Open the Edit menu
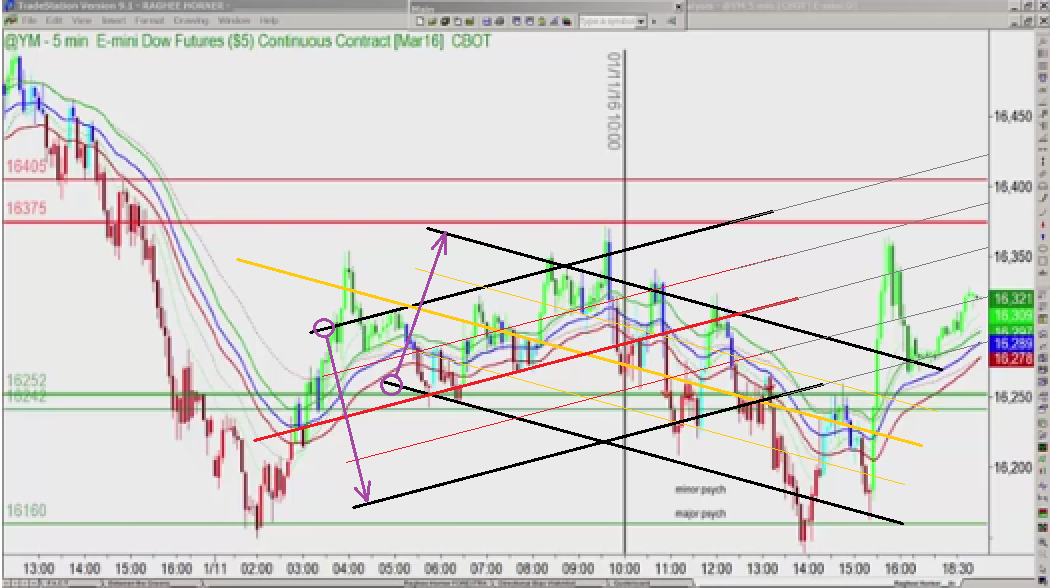 coord(54,21)
